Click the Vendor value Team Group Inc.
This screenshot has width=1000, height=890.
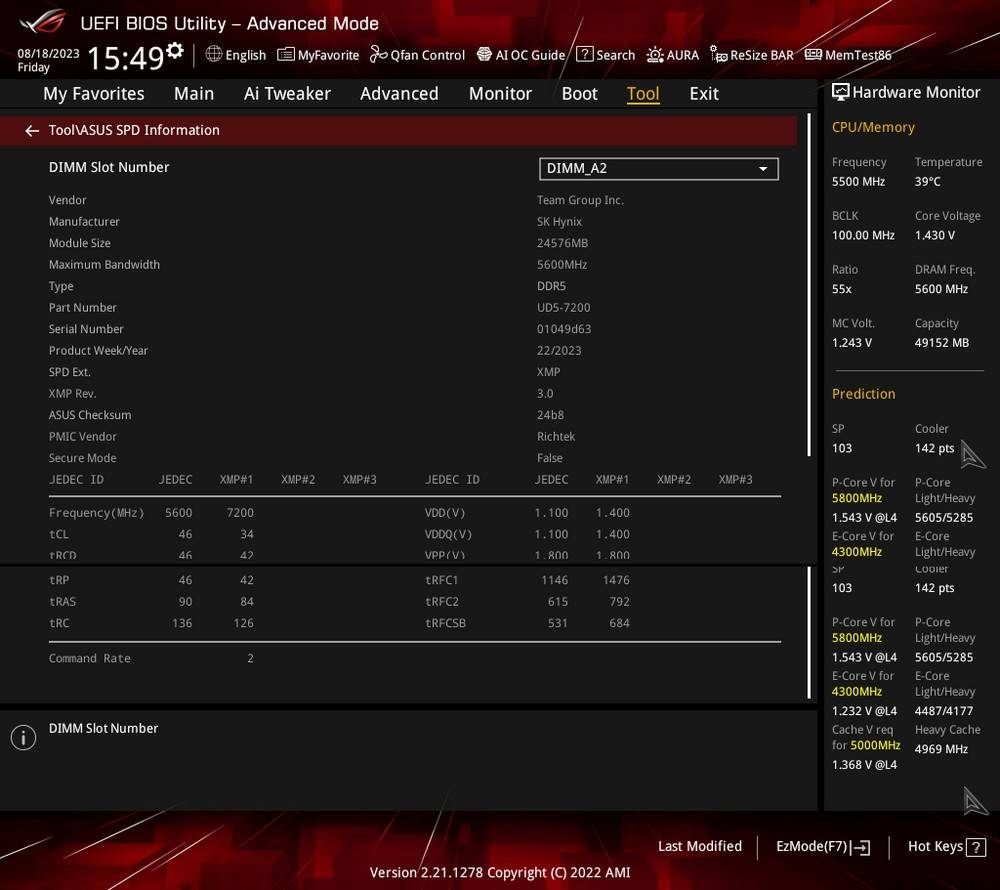(x=580, y=200)
